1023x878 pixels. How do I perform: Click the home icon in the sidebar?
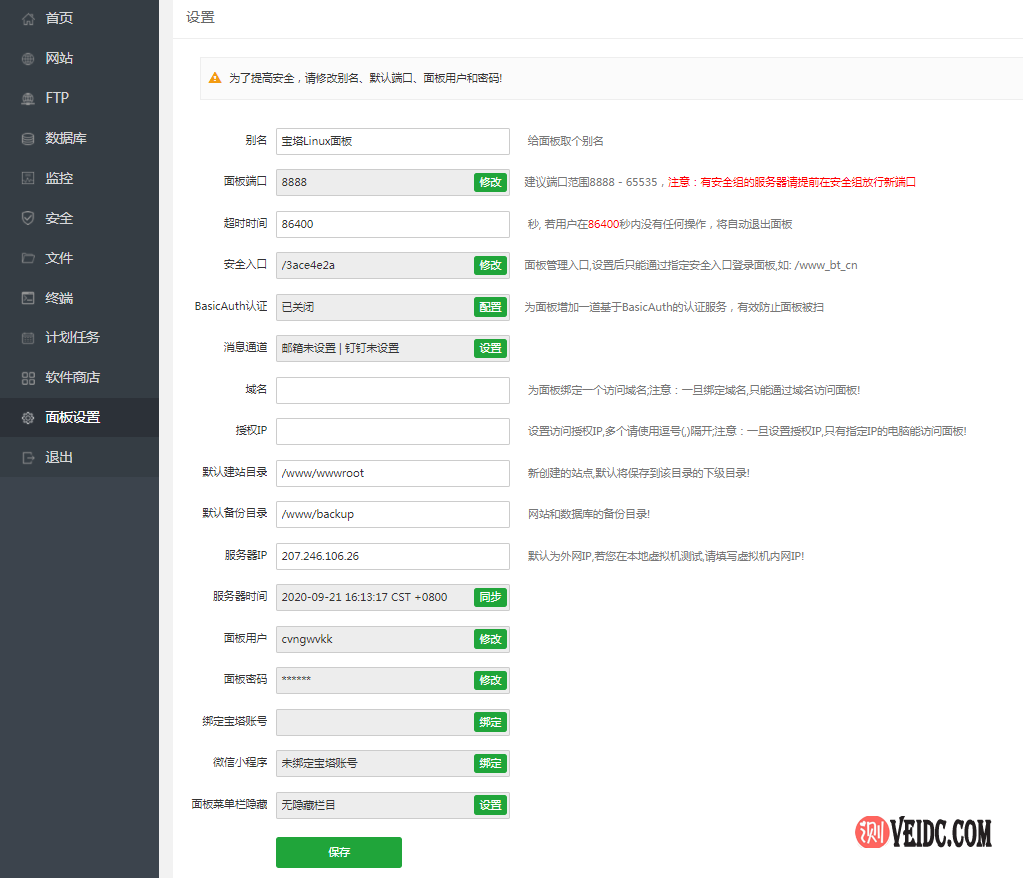point(28,18)
